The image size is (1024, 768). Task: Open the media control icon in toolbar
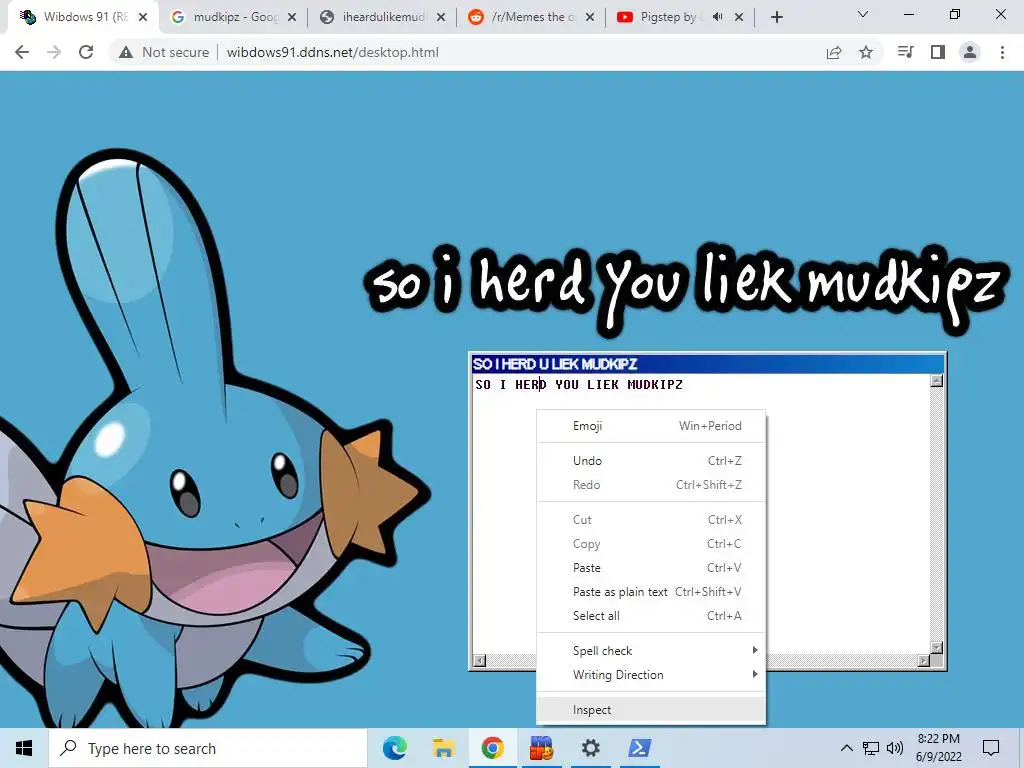[905, 52]
